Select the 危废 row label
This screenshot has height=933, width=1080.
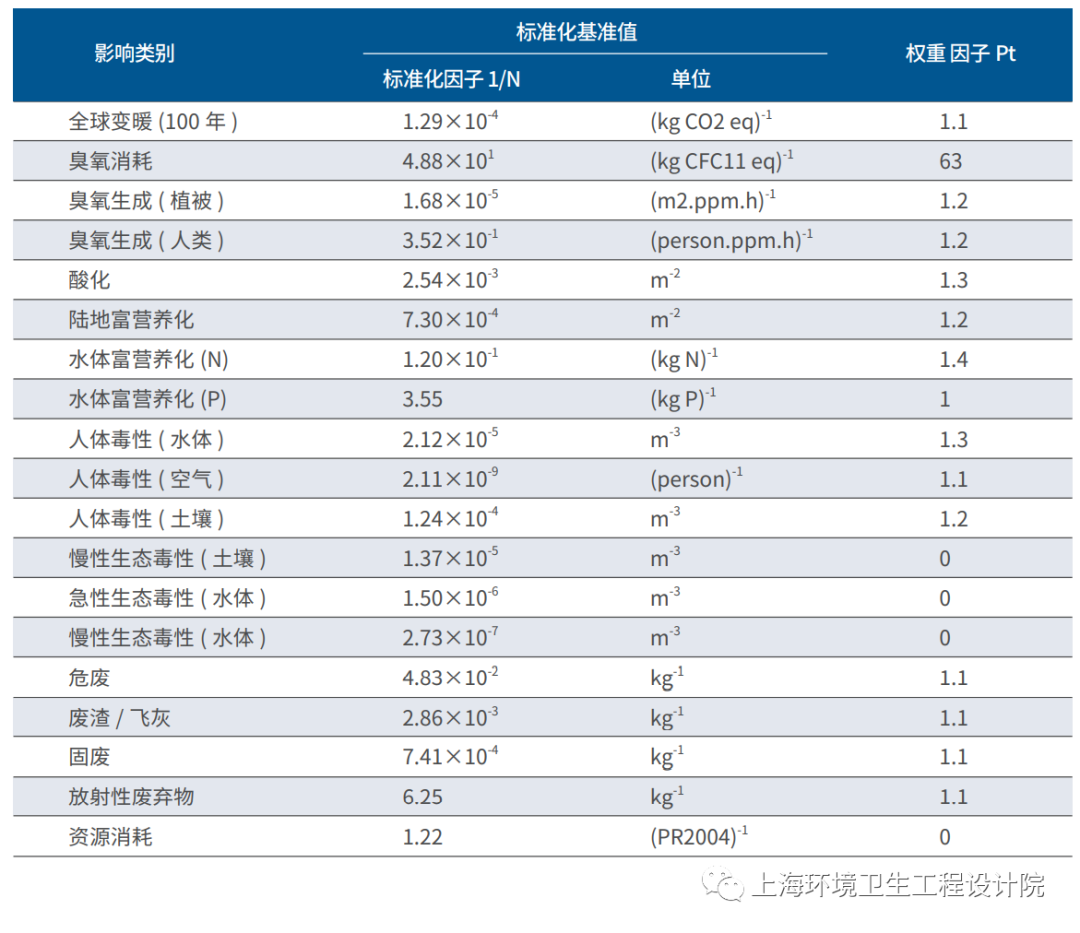[89, 678]
